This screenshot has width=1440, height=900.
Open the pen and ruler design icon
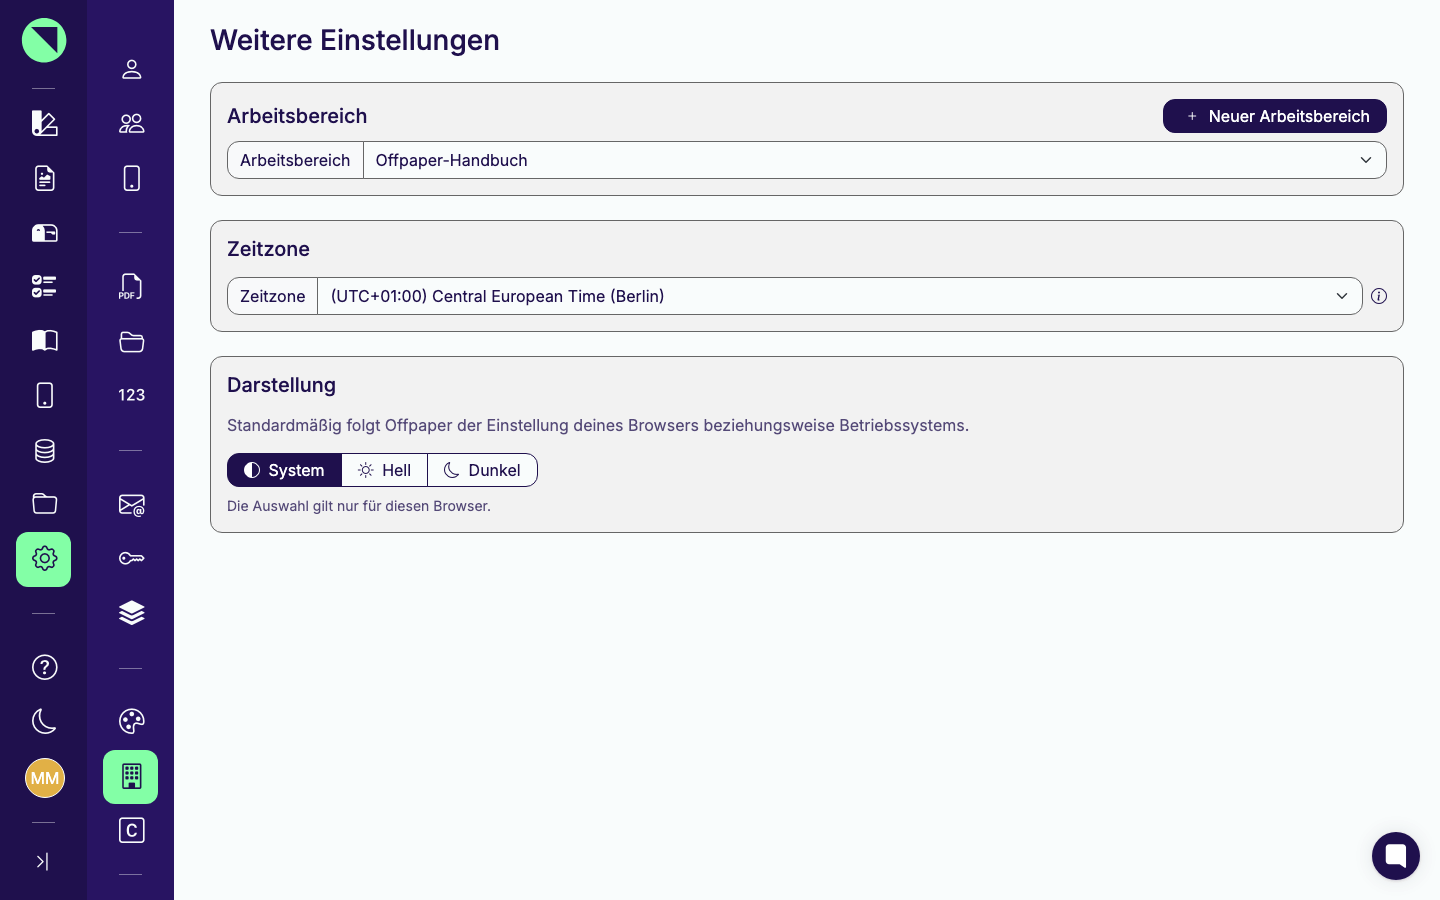[44, 123]
